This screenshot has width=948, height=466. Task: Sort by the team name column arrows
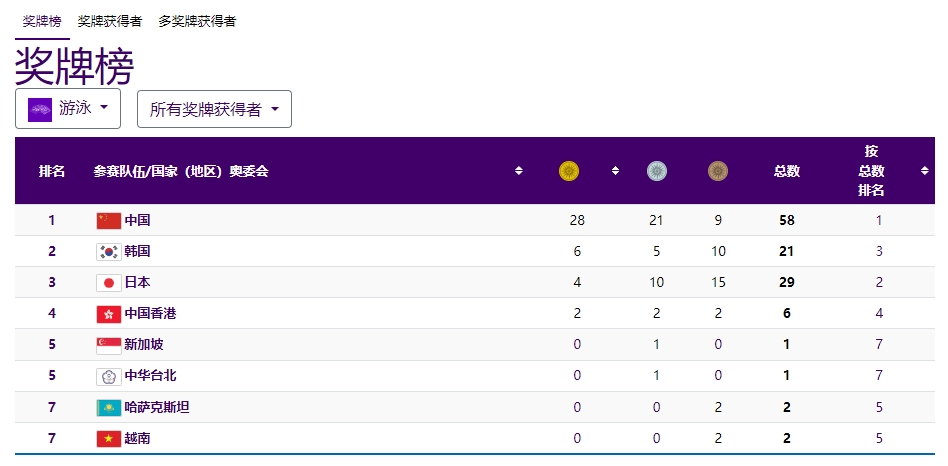518,171
